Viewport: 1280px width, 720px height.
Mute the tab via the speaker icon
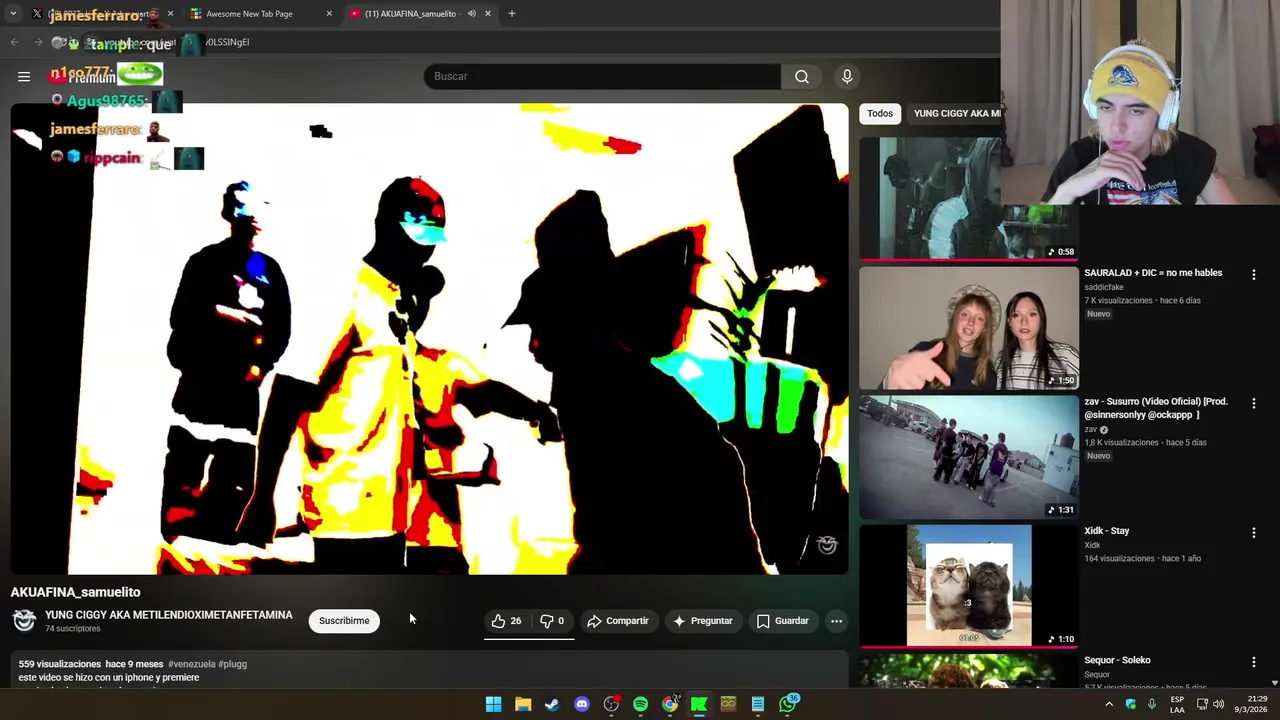(x=471, y=14)
